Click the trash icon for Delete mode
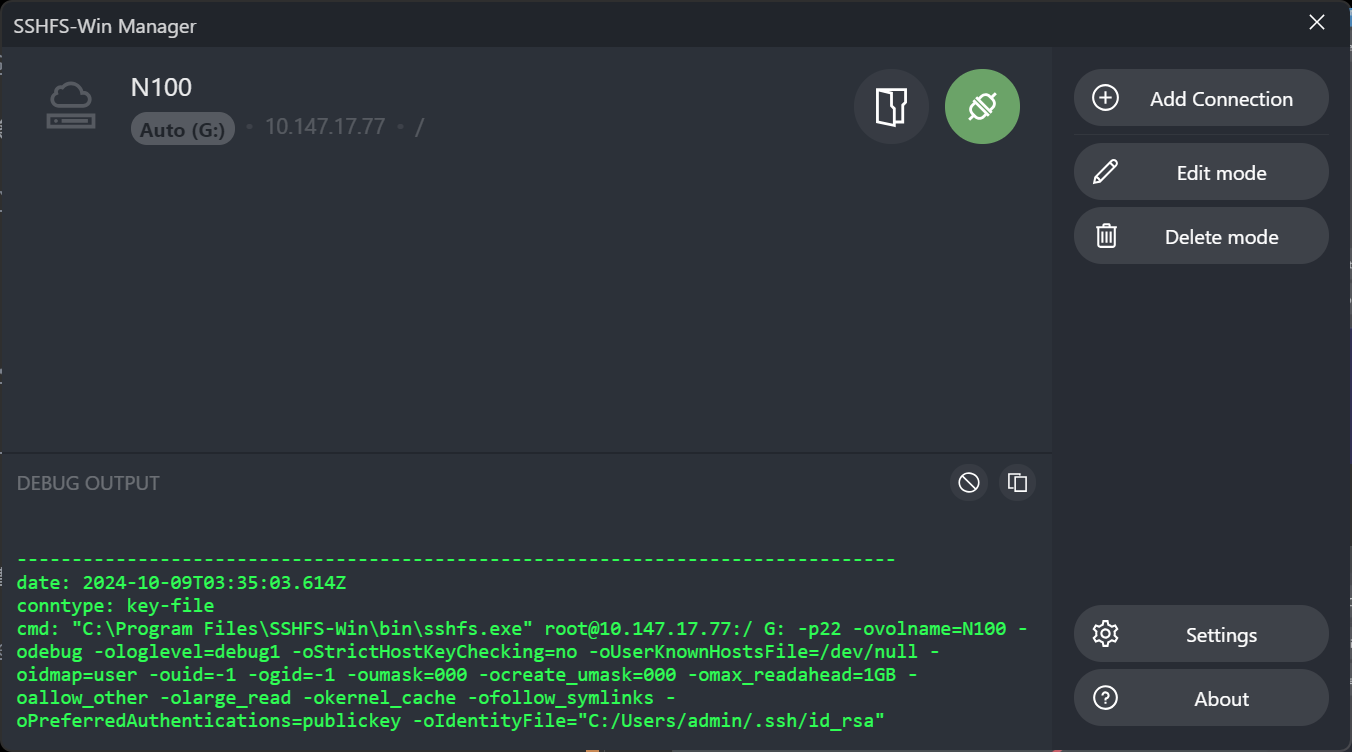 [1105, 236]
